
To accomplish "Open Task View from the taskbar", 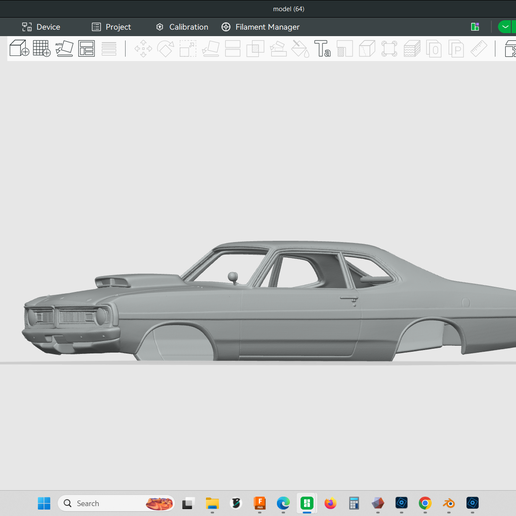I will click(187, 503).
